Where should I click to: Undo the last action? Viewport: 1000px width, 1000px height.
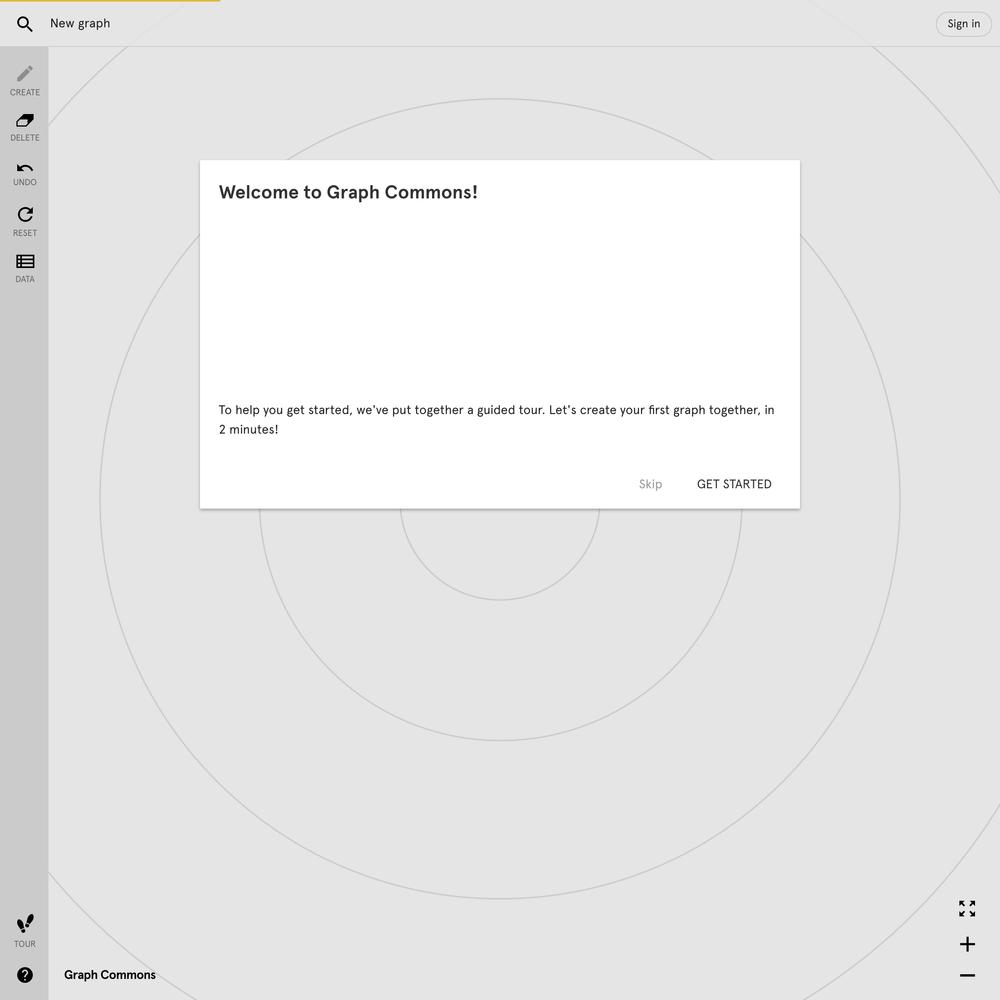(25, 174)
